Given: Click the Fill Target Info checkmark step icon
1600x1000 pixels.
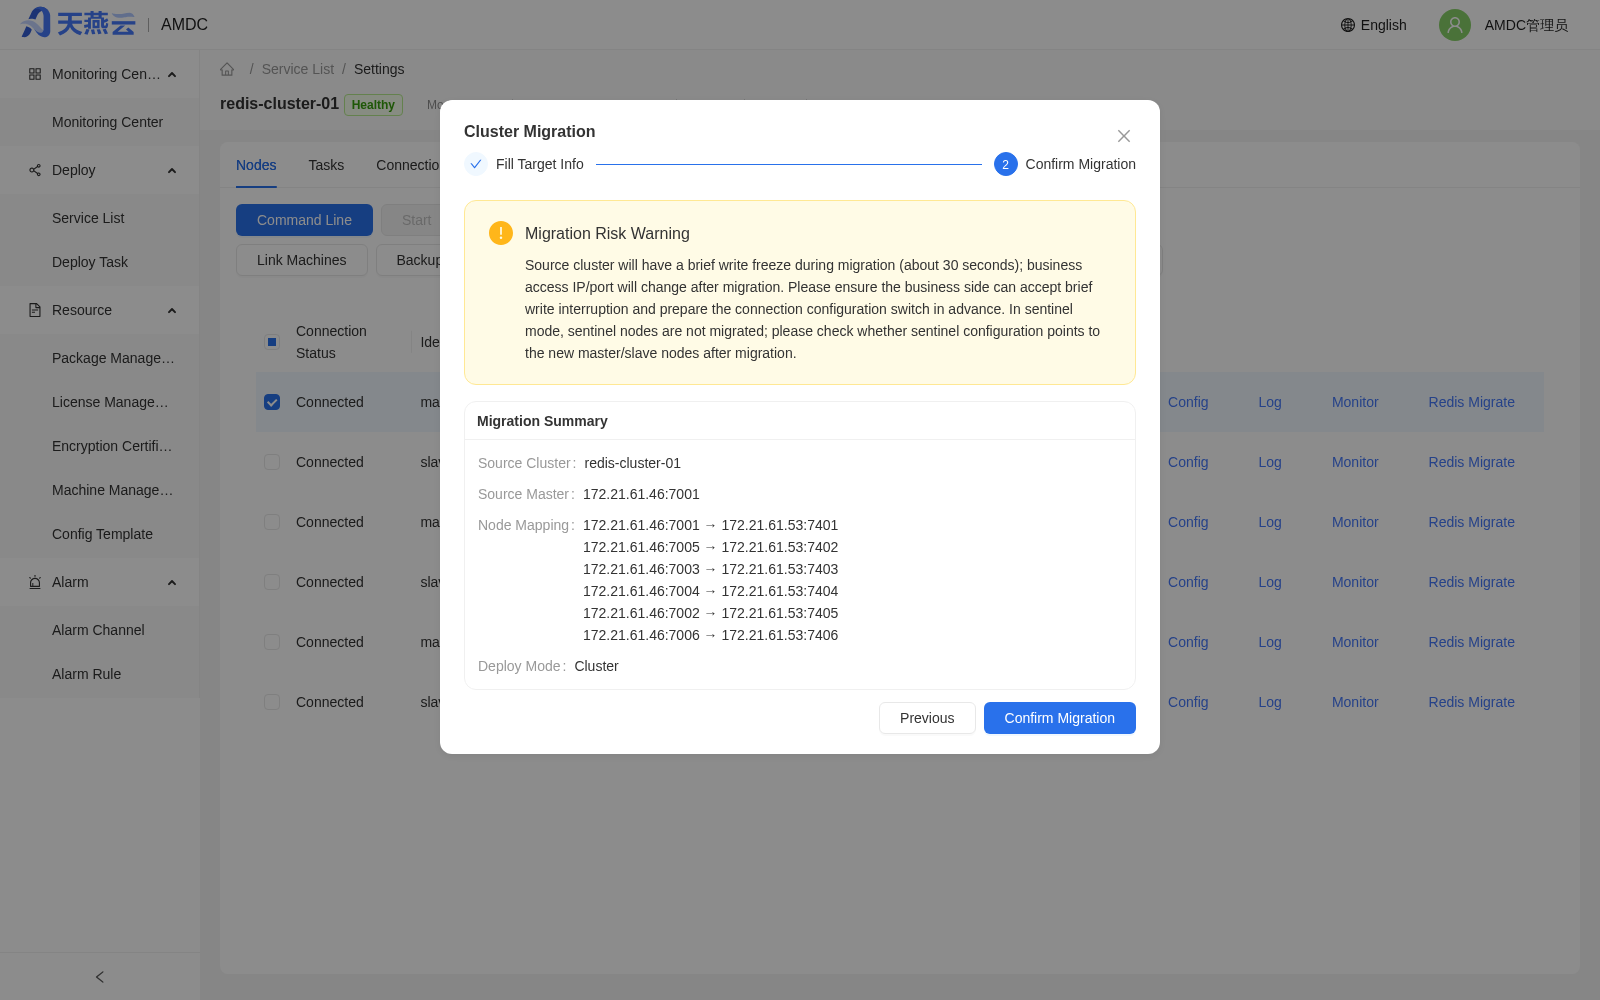Looking at the screenshot, I should [x=476, y=164].
